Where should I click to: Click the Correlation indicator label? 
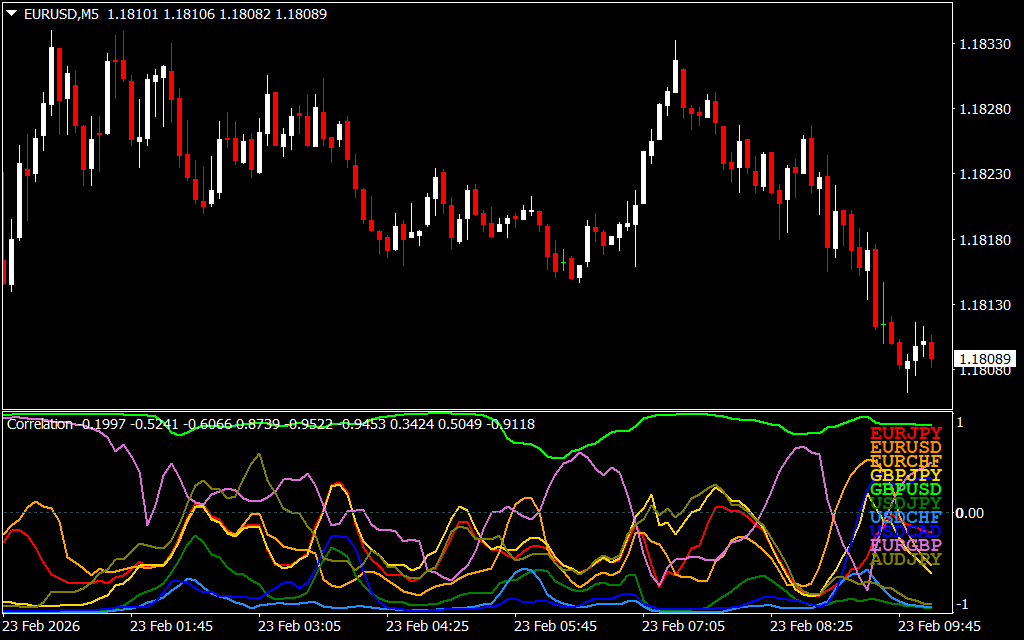pyautogui.click(x=40, y=424)
